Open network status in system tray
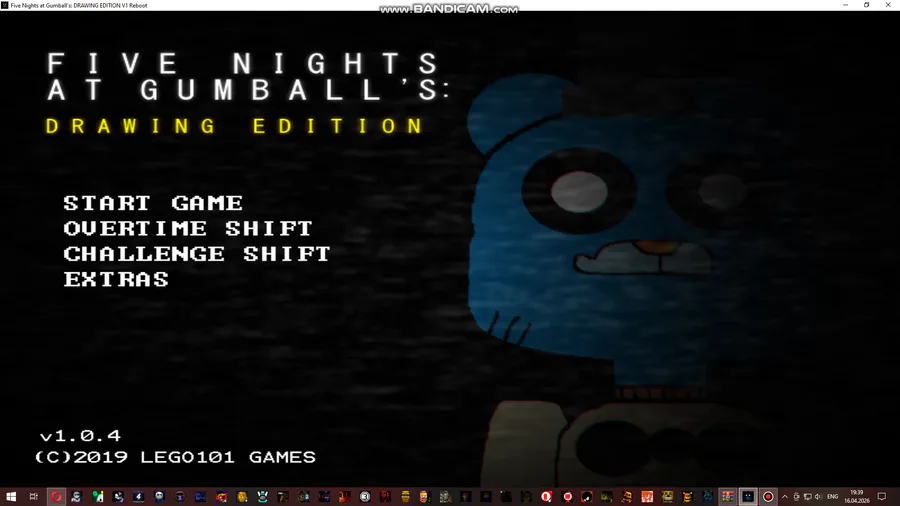This screenshot has width=900, height=506. pos(807,497)
